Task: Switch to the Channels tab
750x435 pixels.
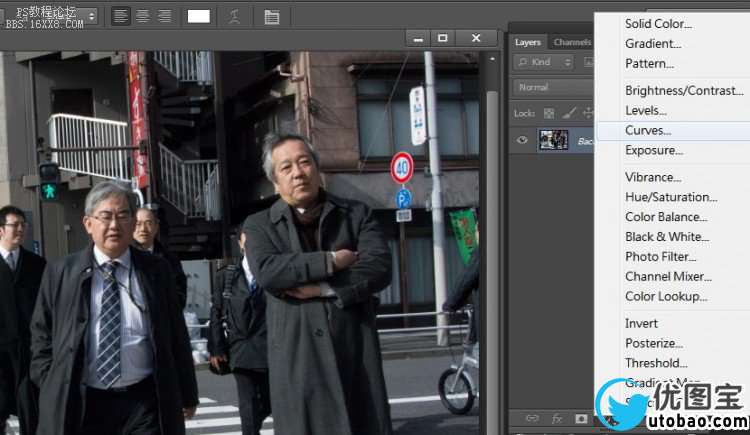Action: [572, 43]
